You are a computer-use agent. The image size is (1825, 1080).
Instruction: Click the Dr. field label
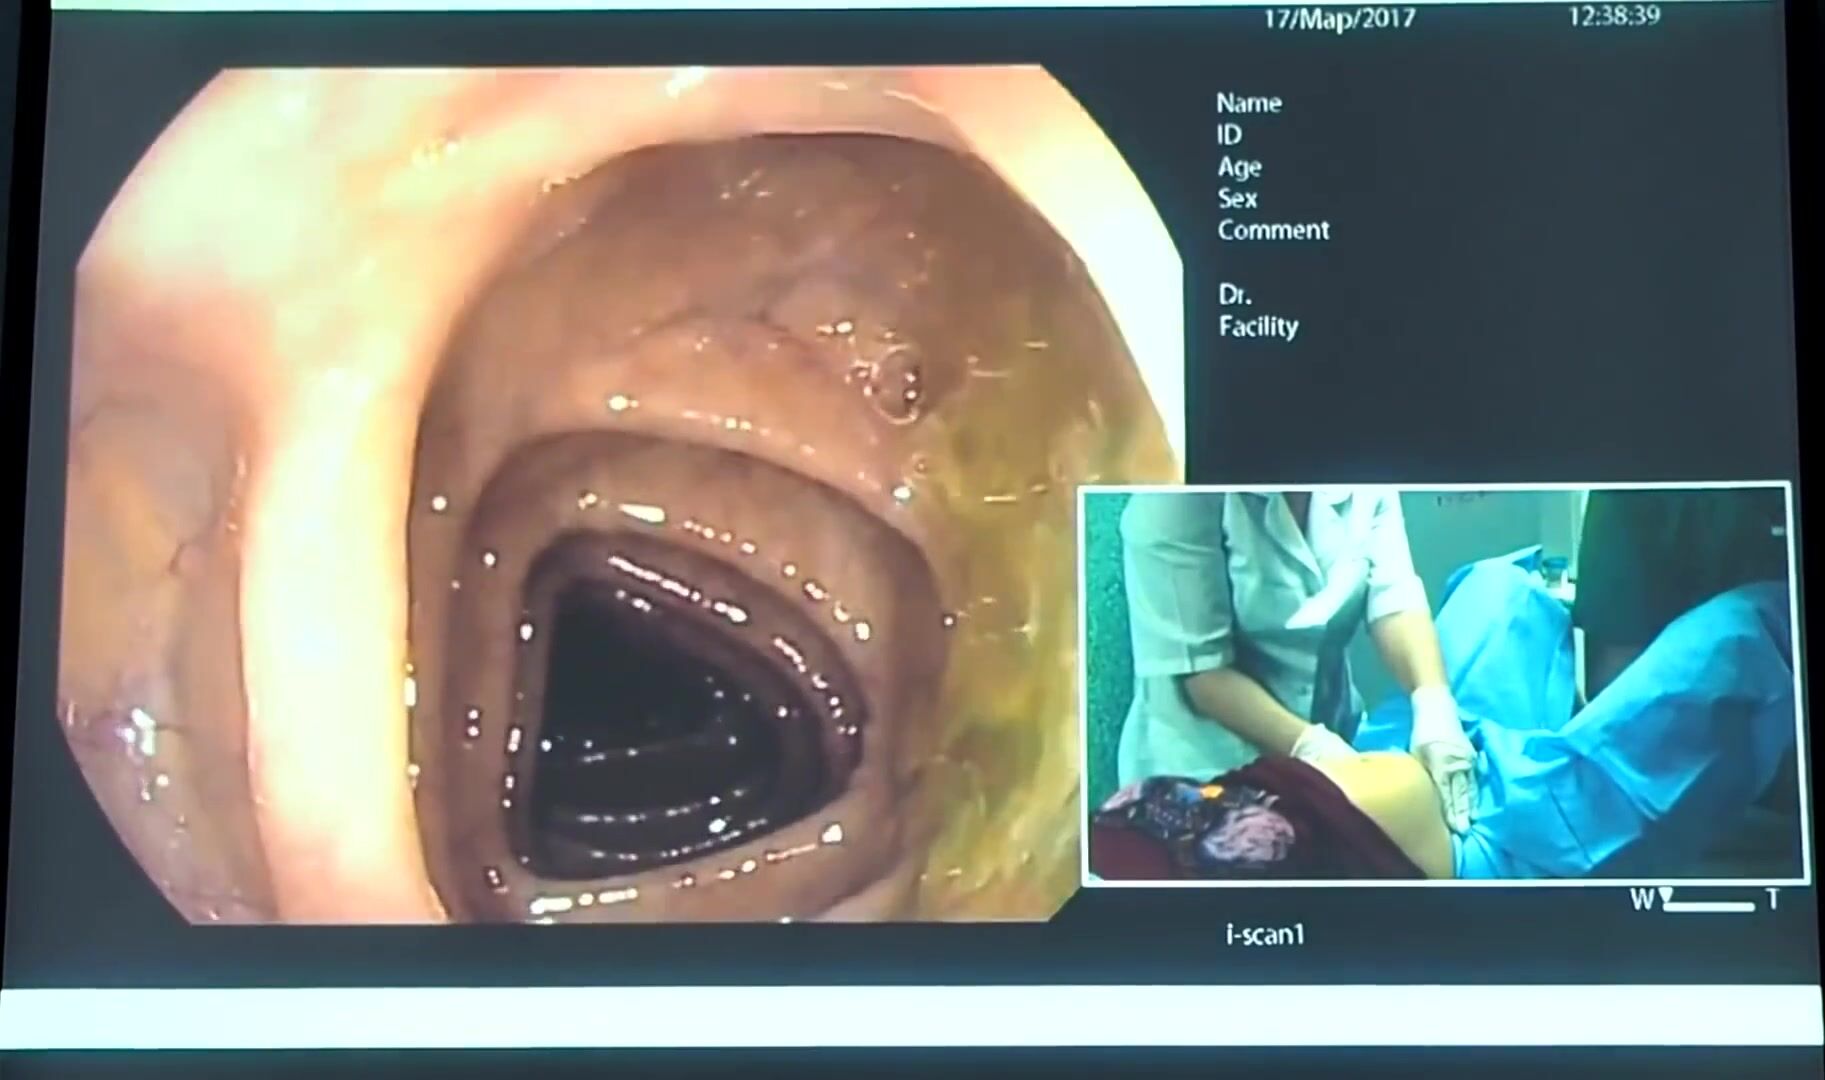click(1235, 295)
